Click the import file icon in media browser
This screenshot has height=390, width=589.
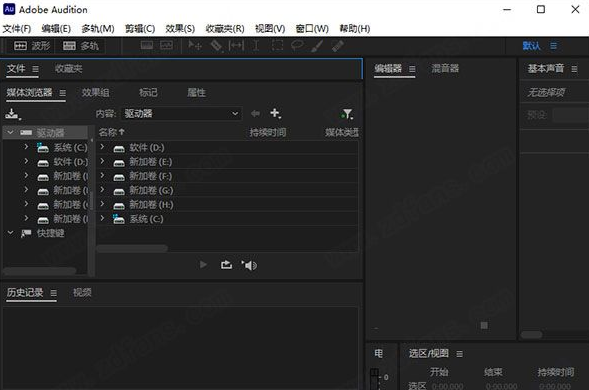(x=13, y=114)
